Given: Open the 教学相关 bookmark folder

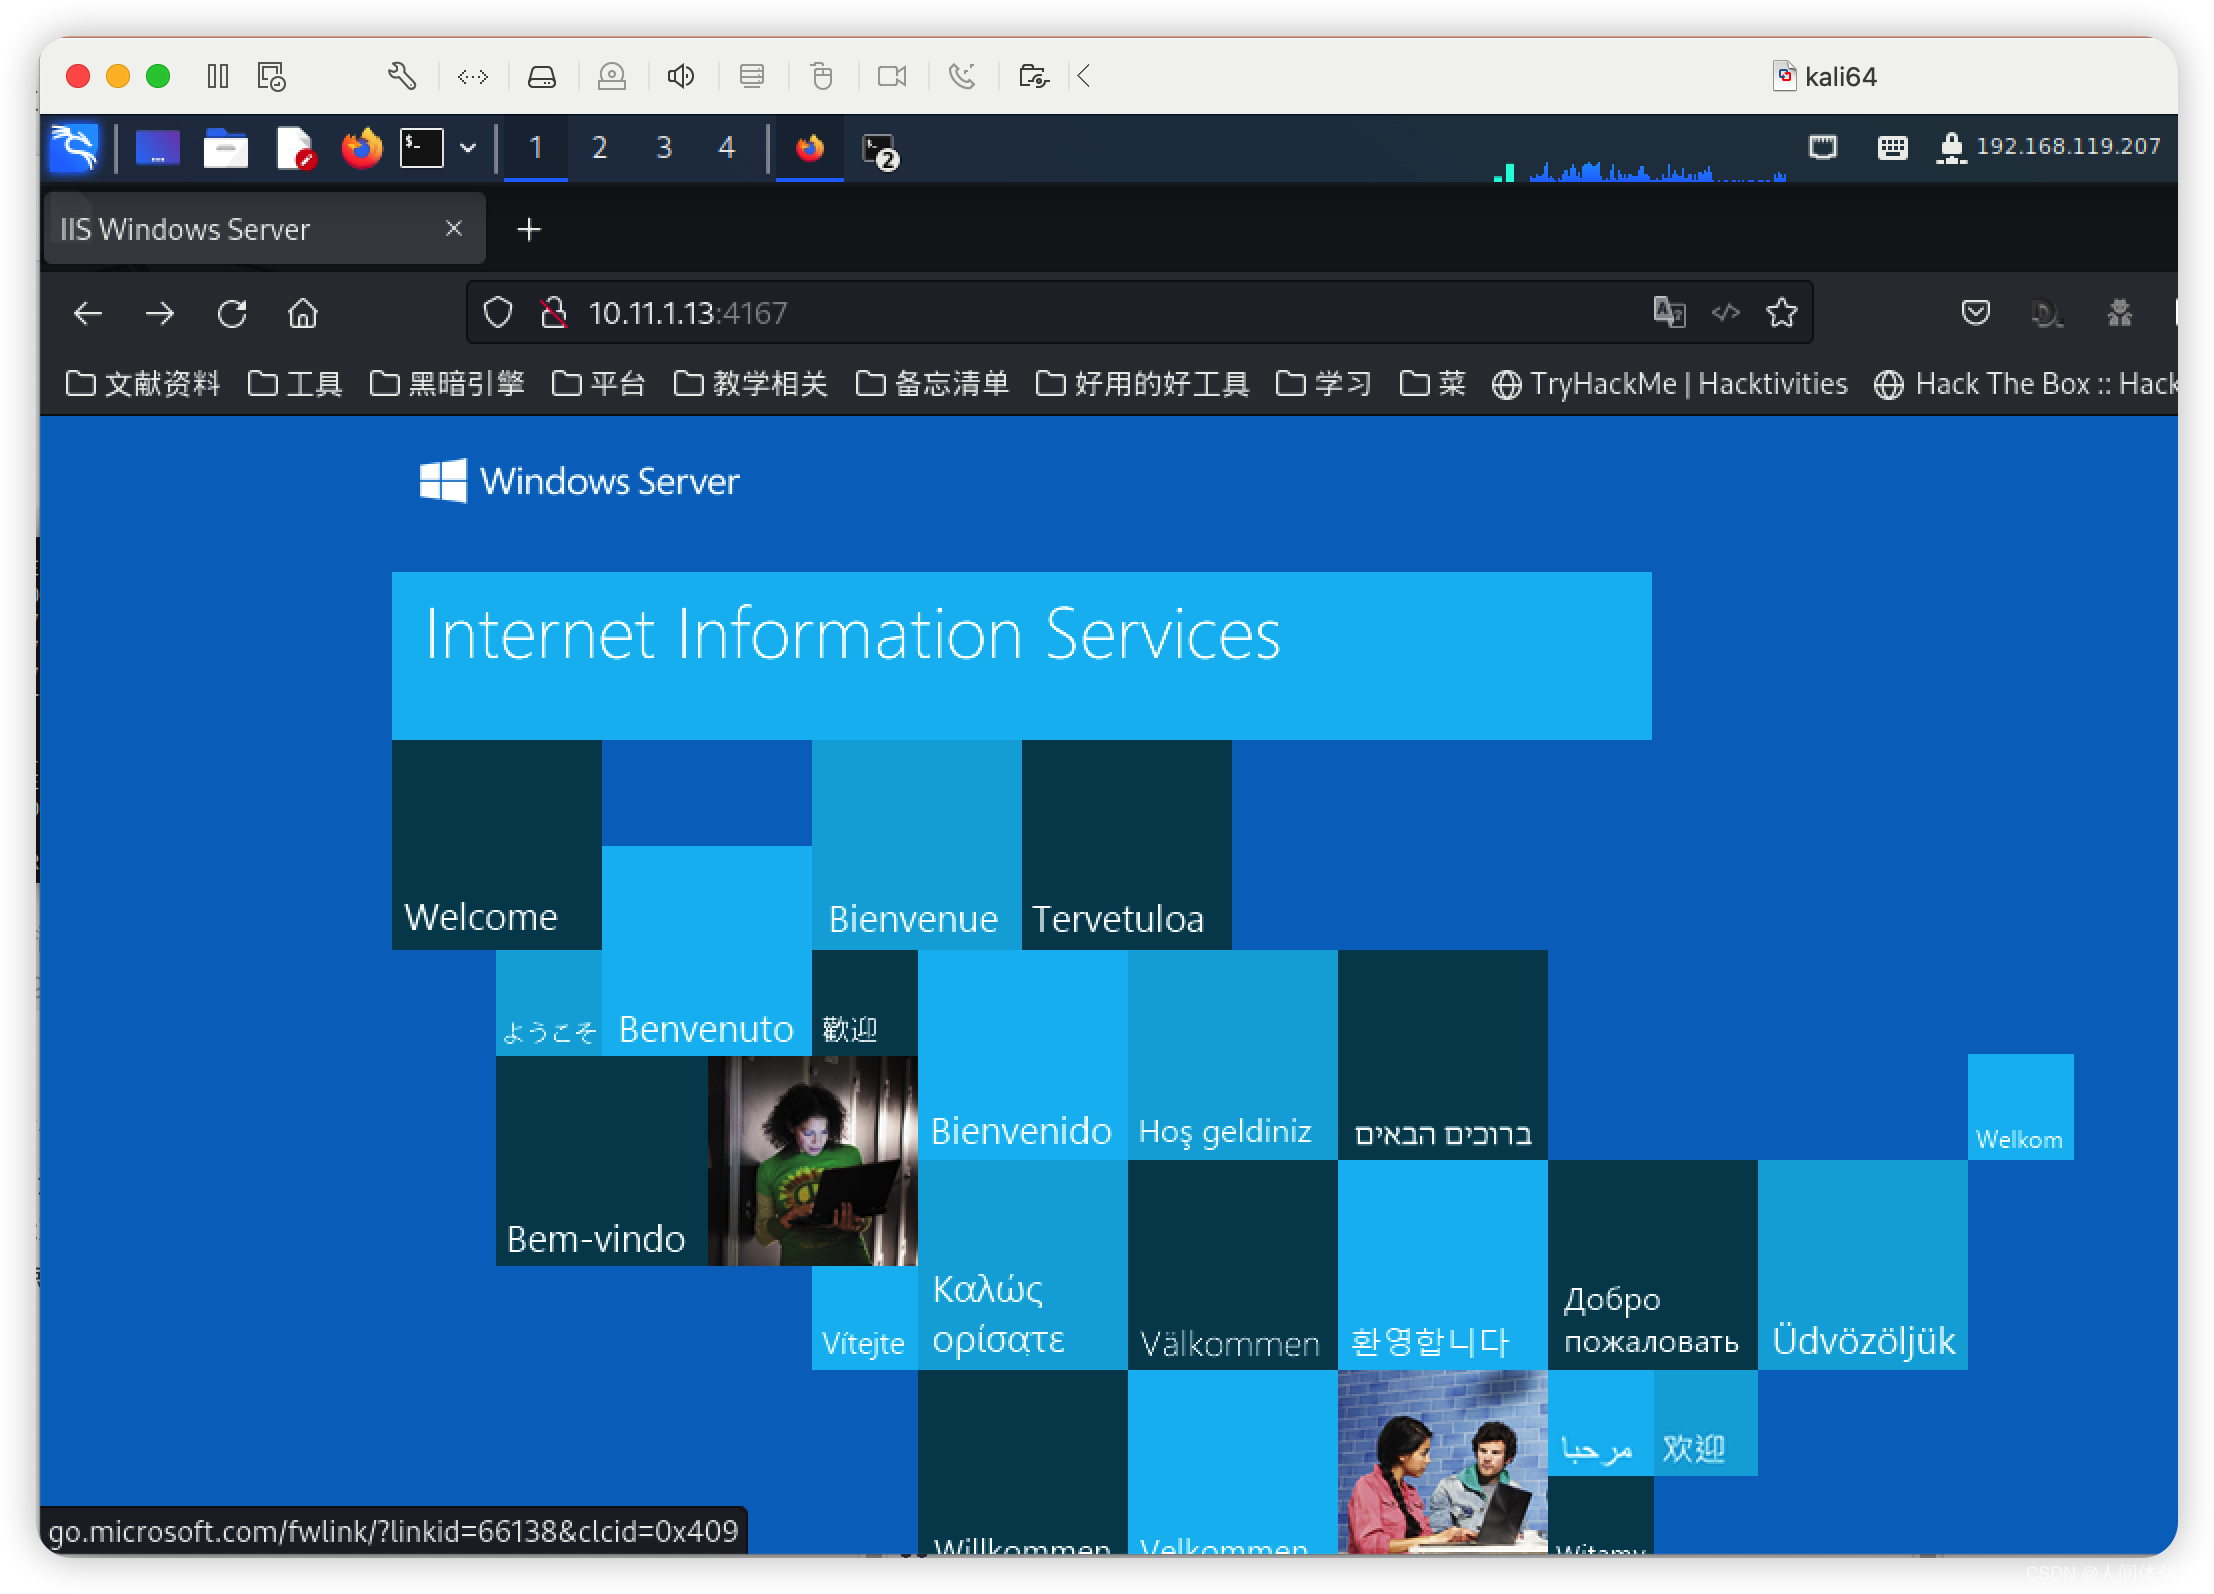Looking at the screenshot, I should (751, 384).
